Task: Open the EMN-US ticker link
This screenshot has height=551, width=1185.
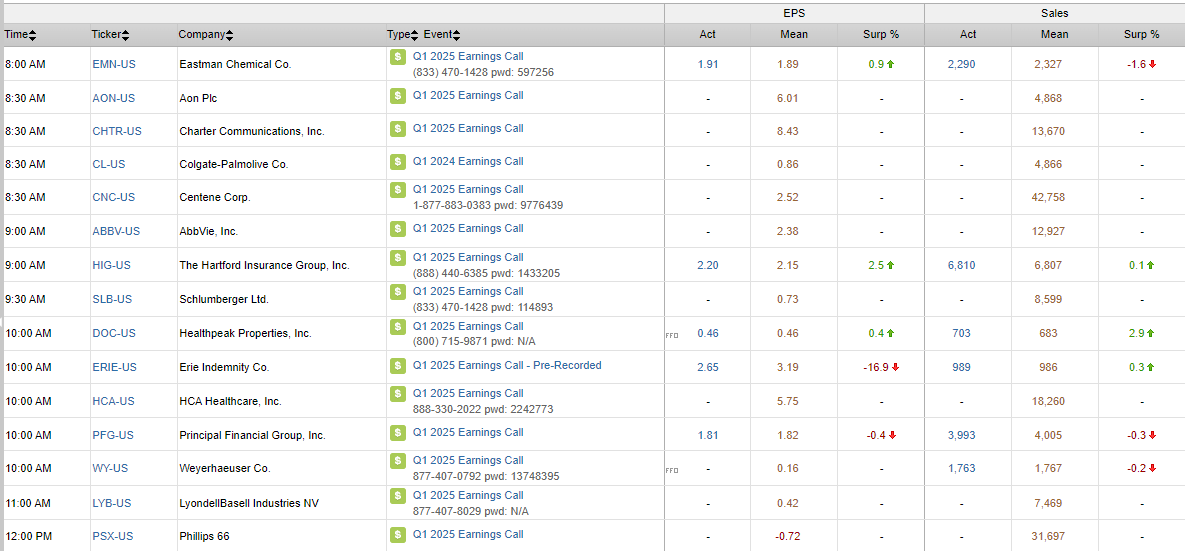Action: pos(114,64)
